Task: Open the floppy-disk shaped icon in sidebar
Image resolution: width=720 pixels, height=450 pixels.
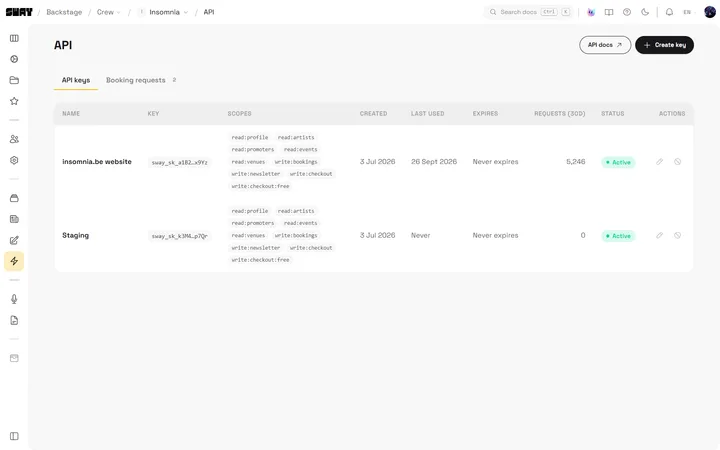Action: (14, 219)
